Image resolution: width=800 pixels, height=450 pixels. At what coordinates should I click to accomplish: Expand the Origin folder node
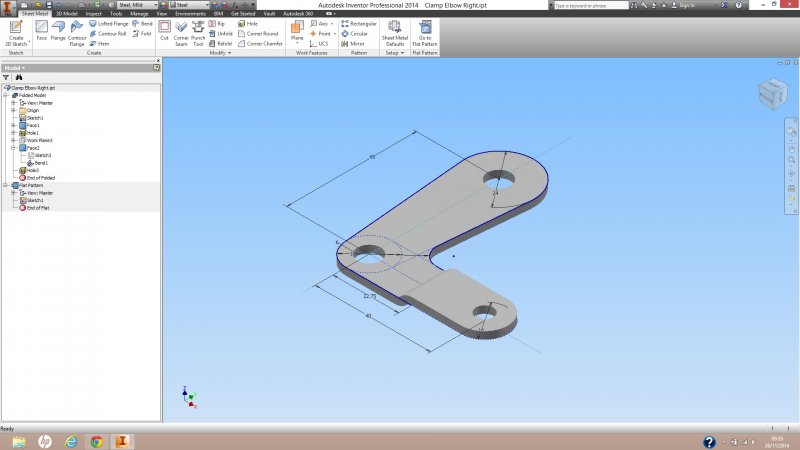tap(13, 110)
